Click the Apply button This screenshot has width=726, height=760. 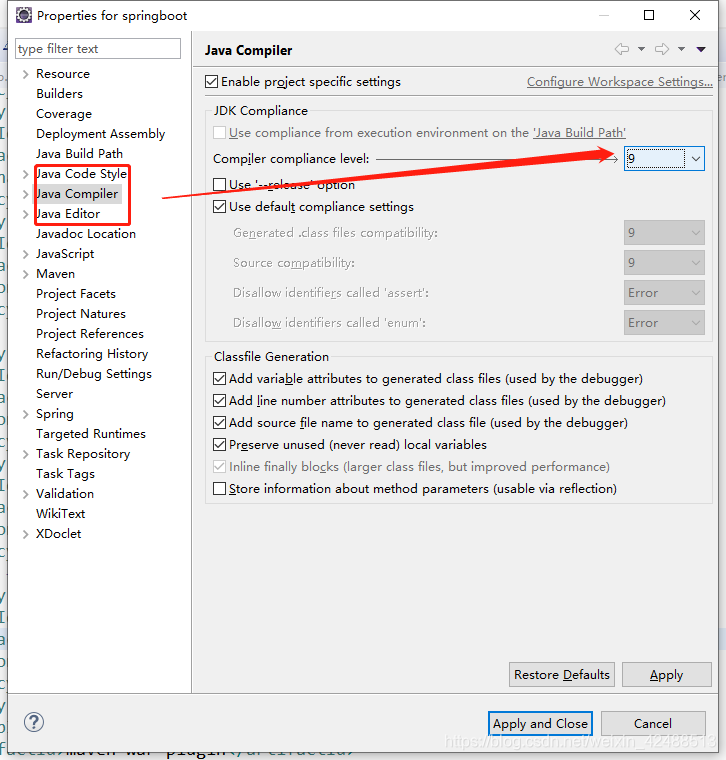coord(667,675)
